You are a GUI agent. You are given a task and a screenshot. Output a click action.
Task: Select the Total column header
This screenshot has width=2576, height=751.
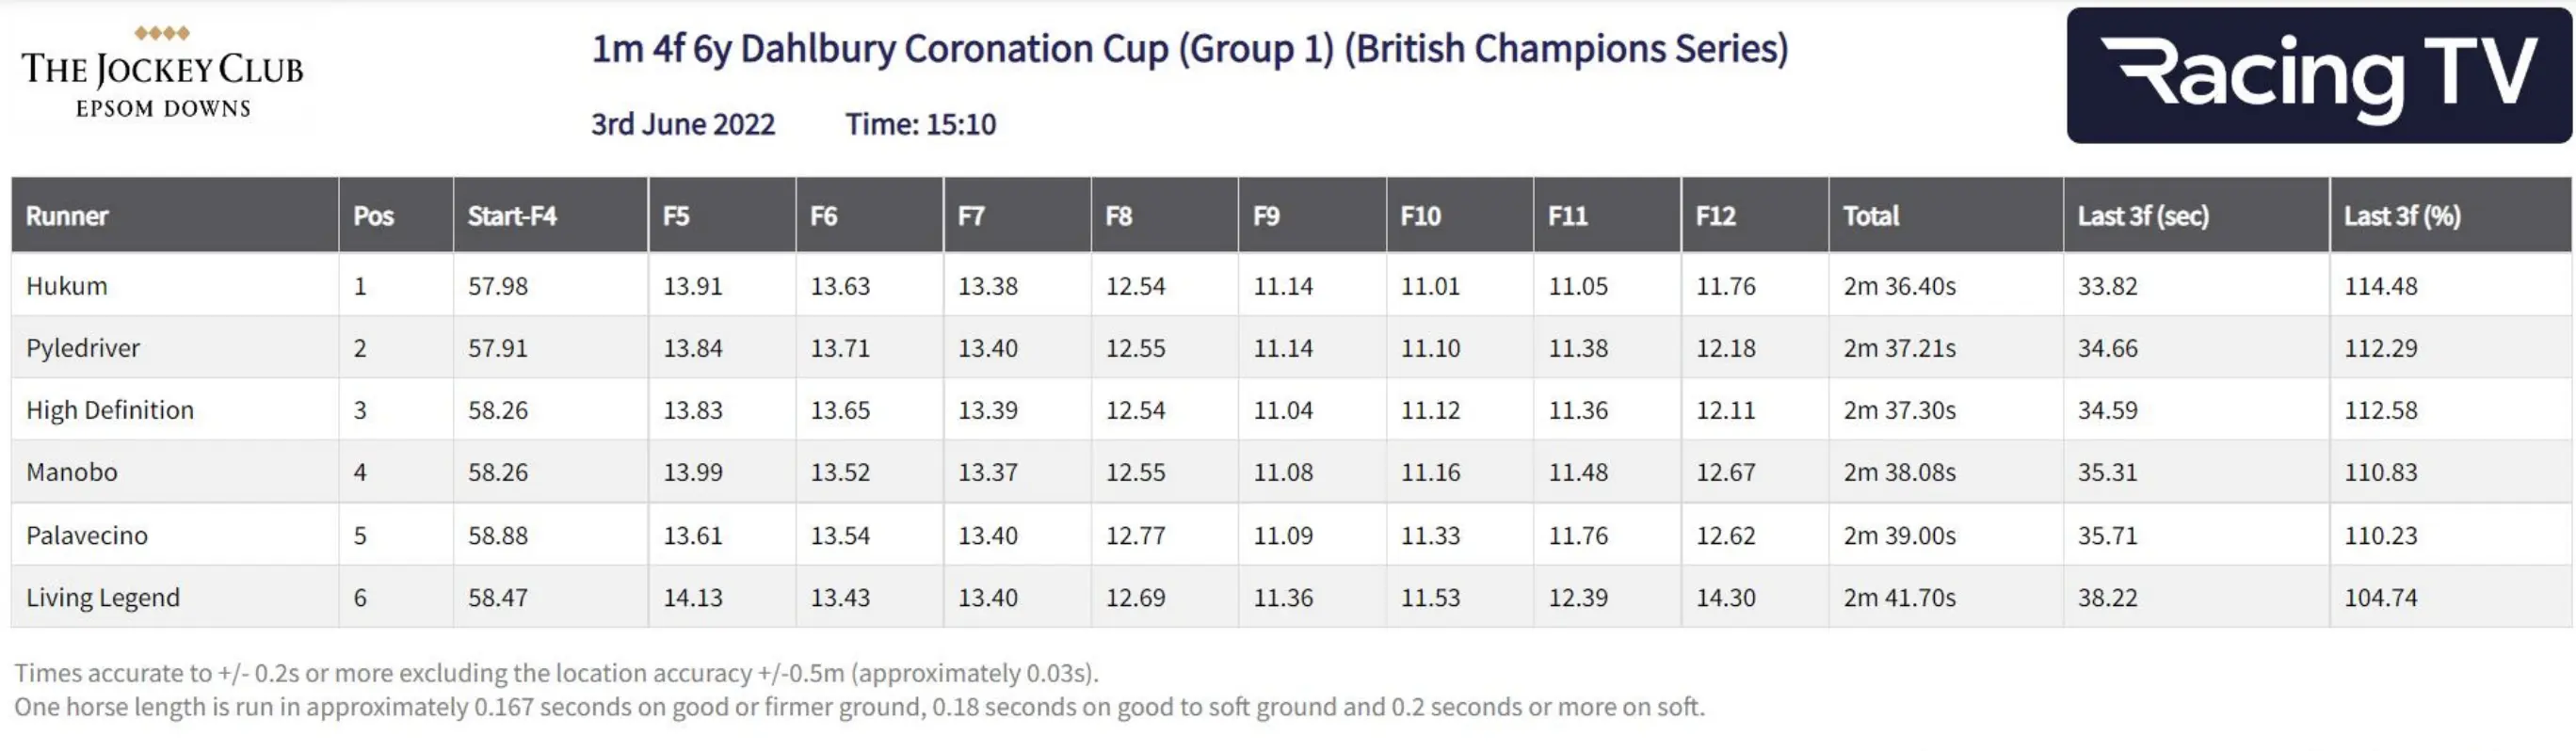coord(1870,216)
